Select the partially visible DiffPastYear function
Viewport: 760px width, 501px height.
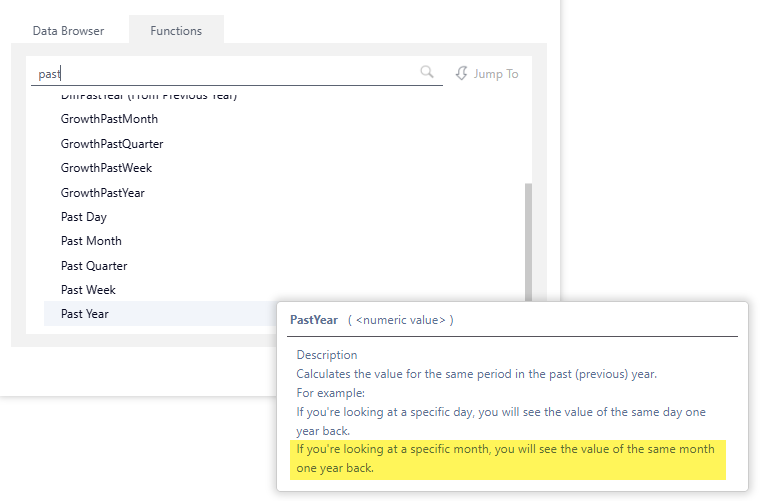pyautogui.click(x=148, y=97)
